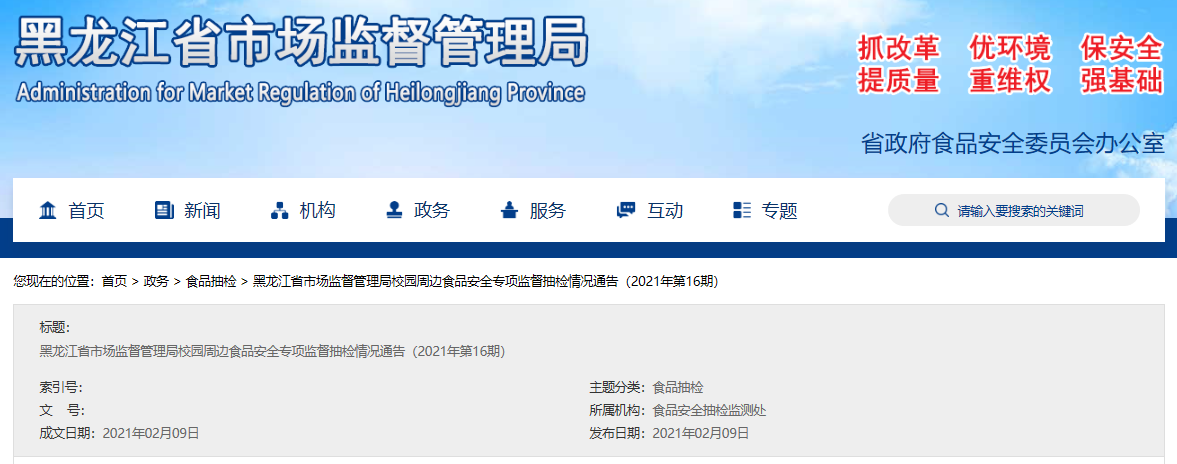Open the 专题 navigation menu item
Screen dimensions: 1177x464
coord(780,210)
